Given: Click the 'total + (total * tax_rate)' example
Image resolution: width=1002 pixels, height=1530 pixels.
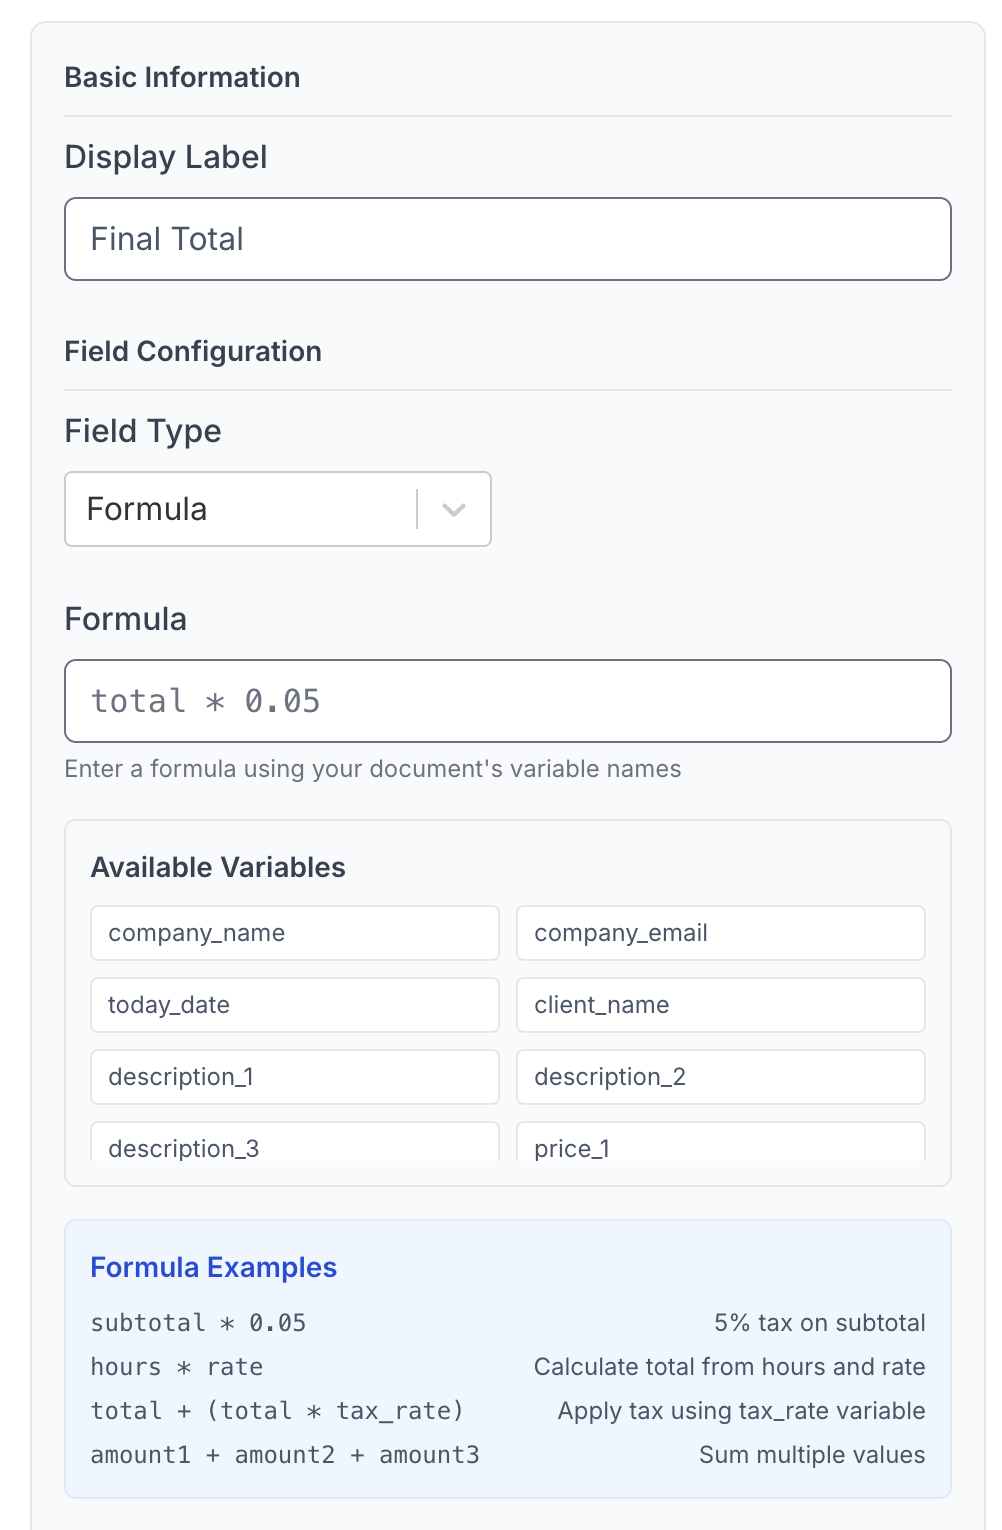Looking at the screenshot, I should click(278, 1411).
